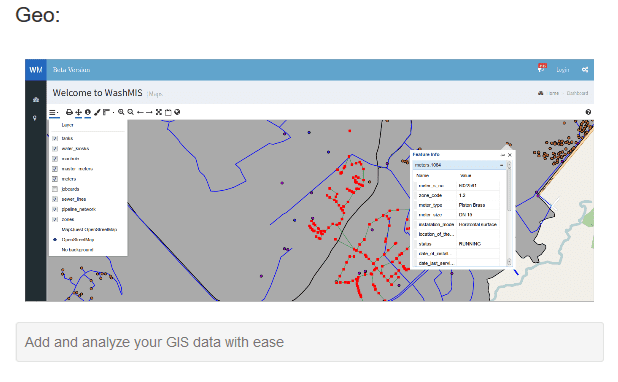Select the pan/move tool icon
Image resolution: width=618 pixels, height=382 pixels.
78,112
